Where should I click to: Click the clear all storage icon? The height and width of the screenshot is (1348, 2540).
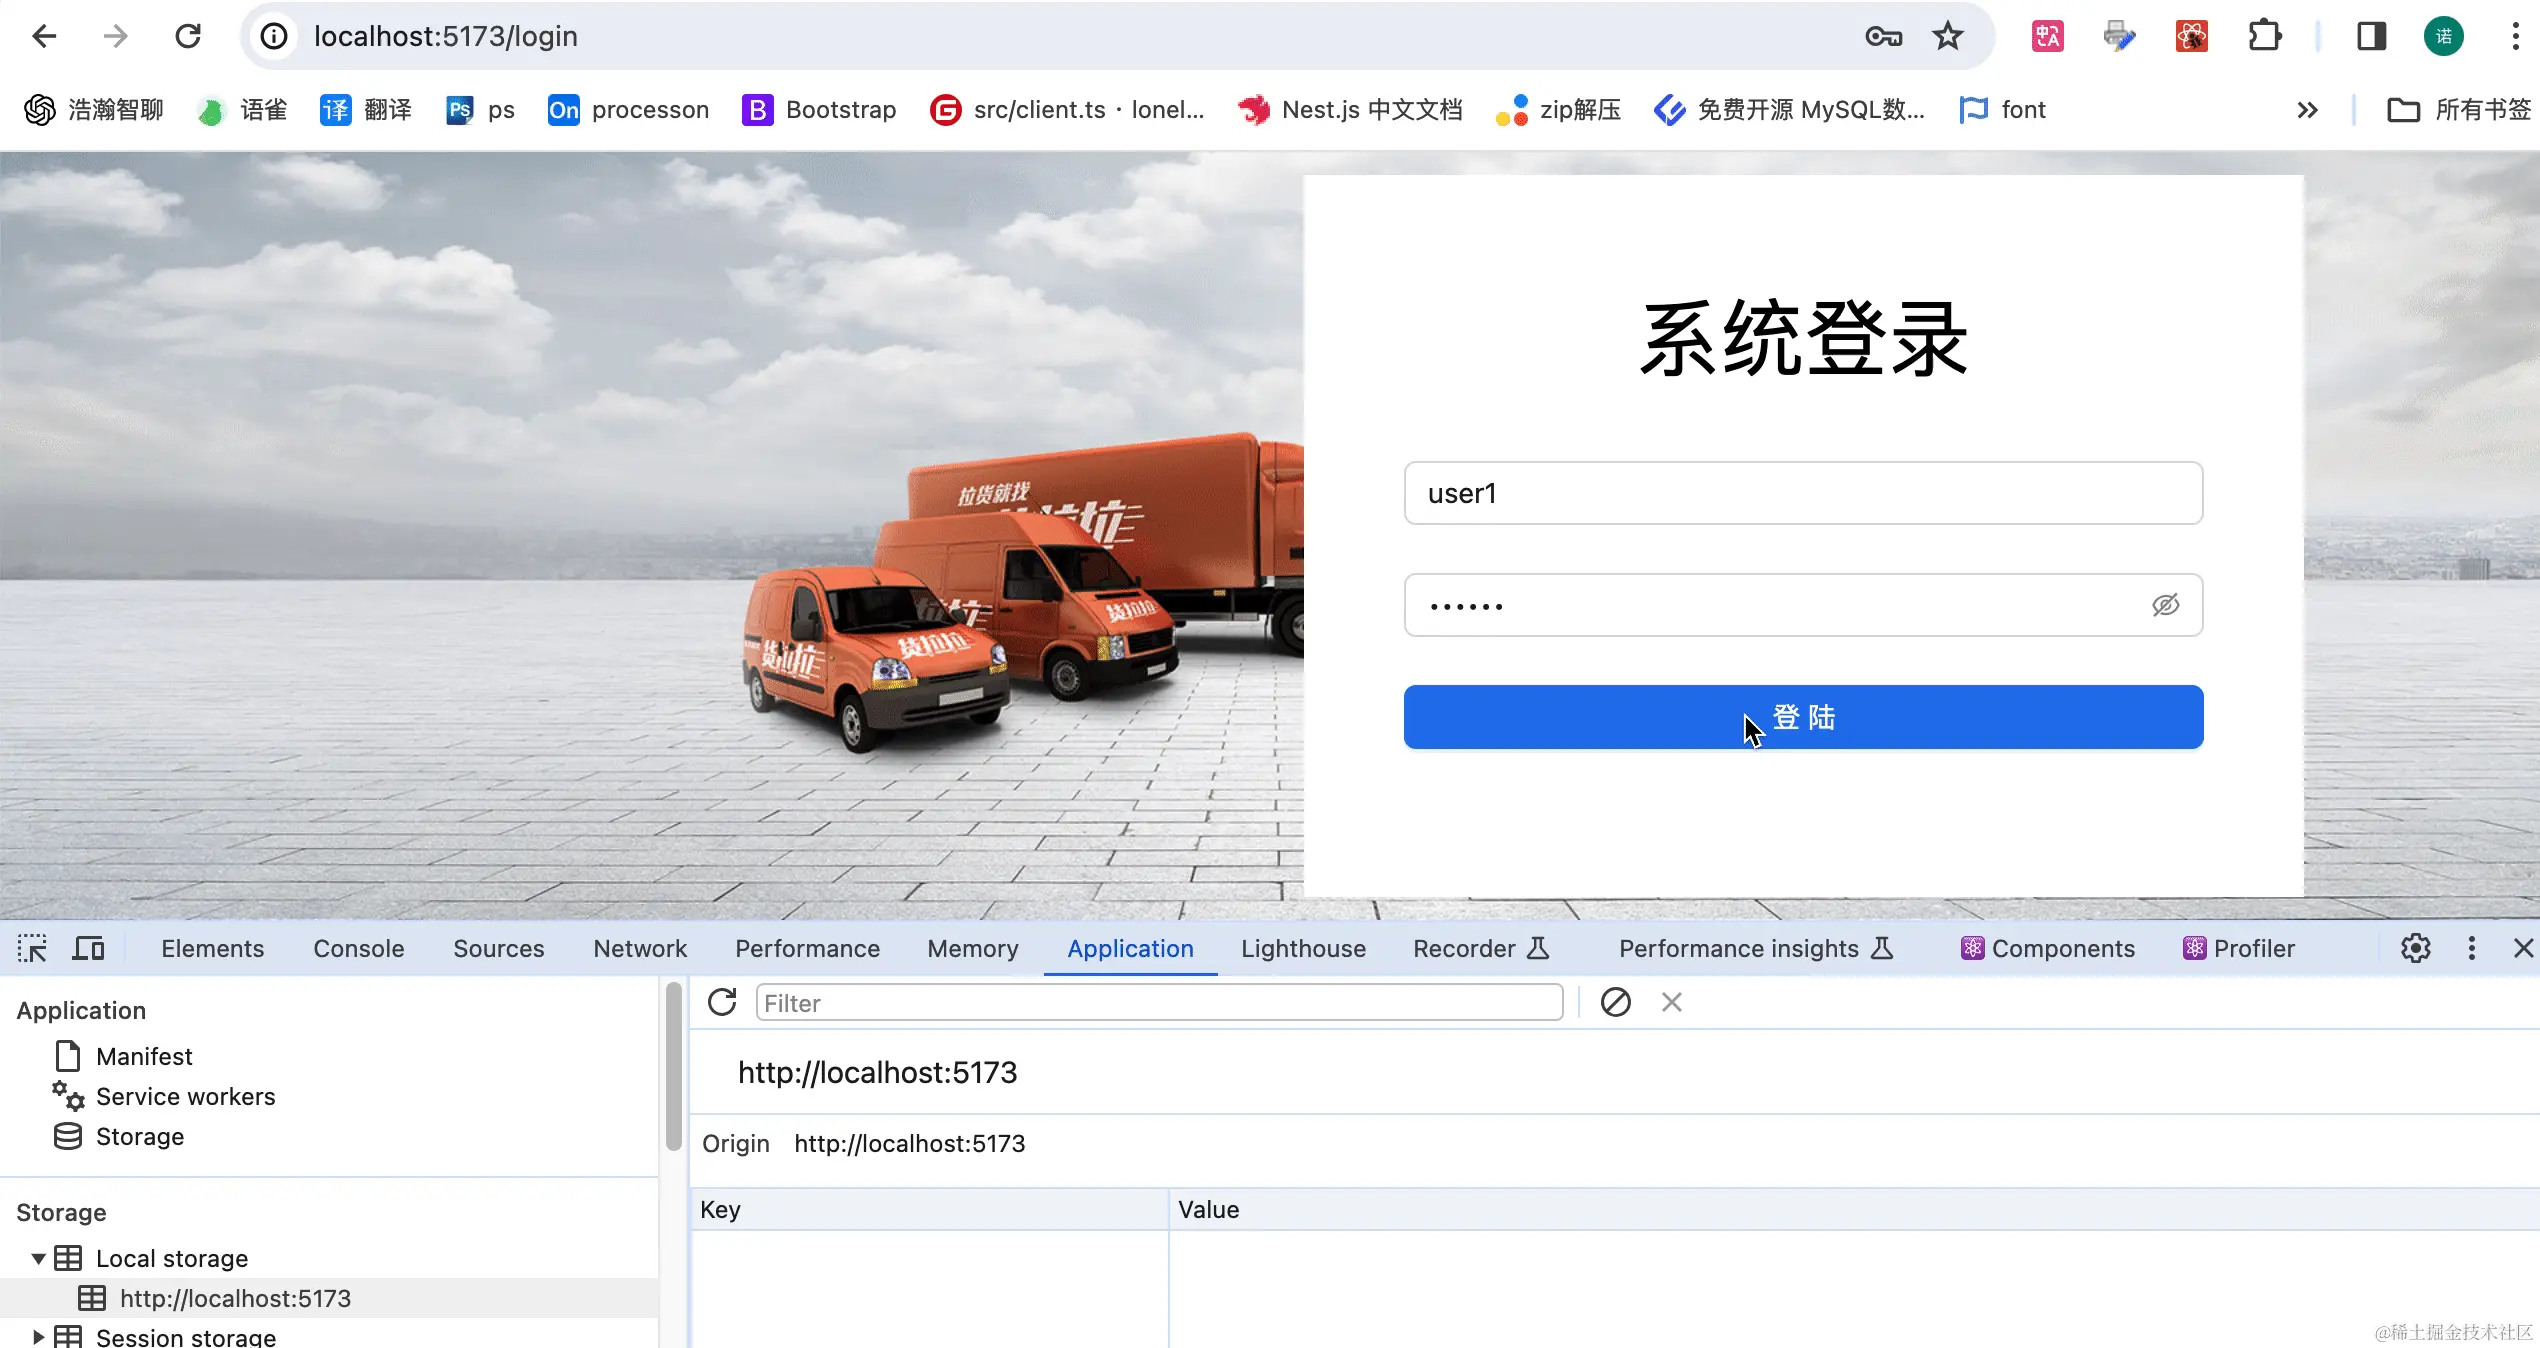pos(1615,1002)
